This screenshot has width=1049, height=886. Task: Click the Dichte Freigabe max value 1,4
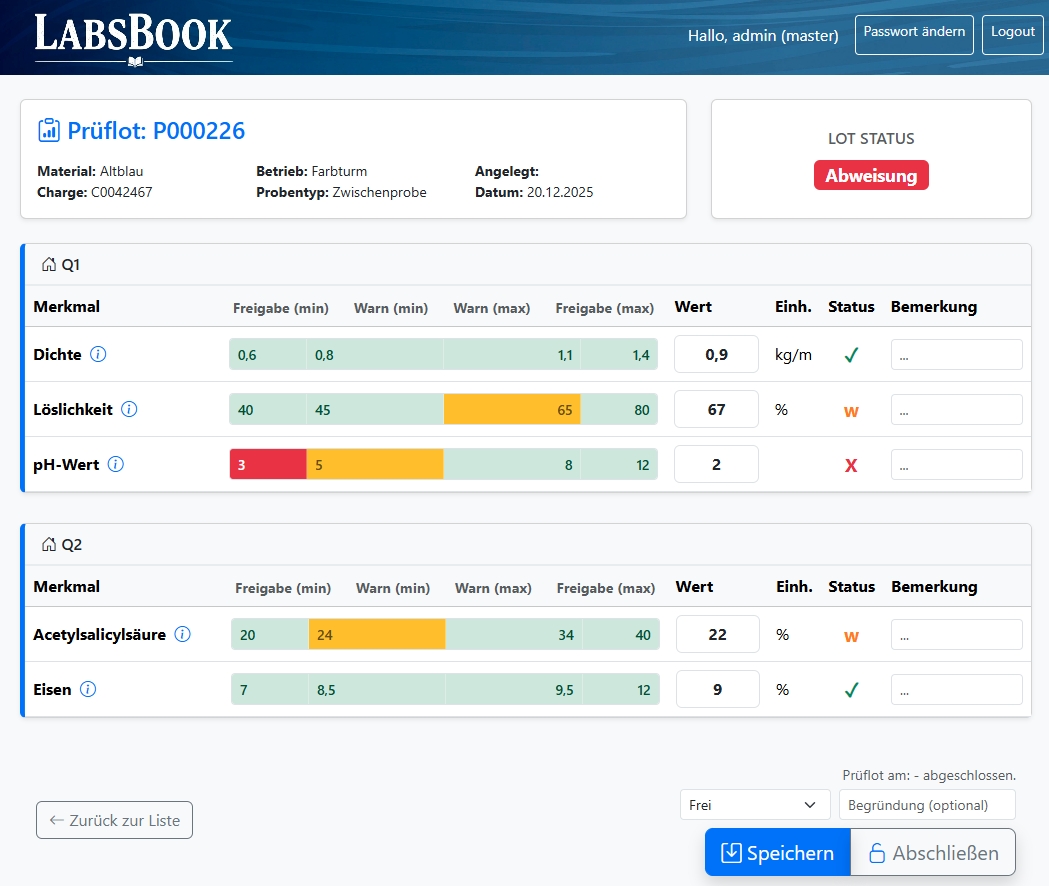pos(641,355)
